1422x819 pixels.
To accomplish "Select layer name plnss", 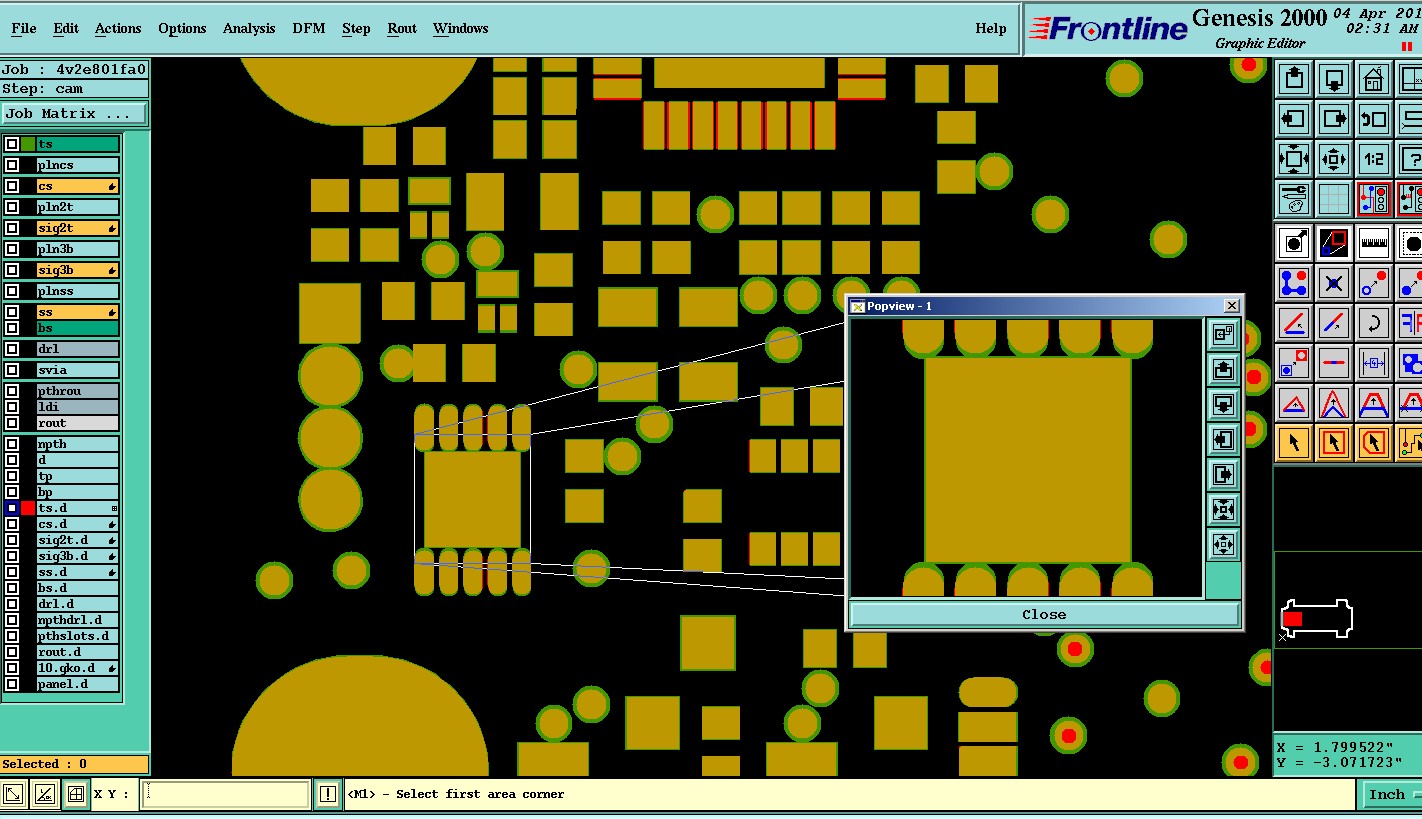I will [x=78, y=291].
